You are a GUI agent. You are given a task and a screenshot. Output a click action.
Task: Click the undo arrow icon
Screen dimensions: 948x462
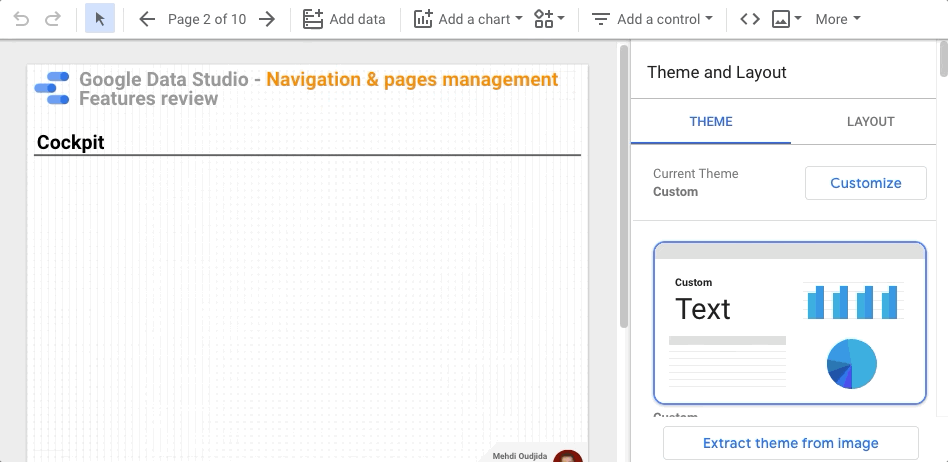21,19
